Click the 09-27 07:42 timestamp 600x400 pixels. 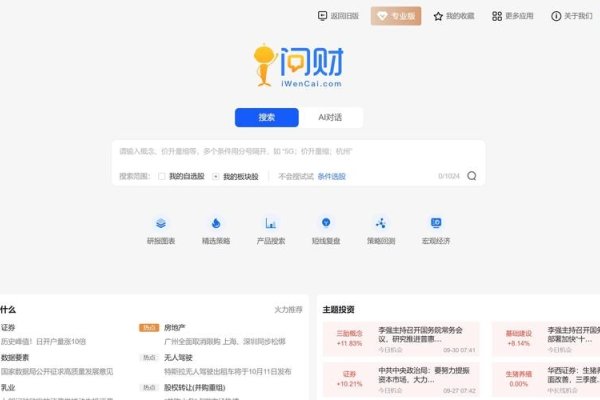pos(459,390)
